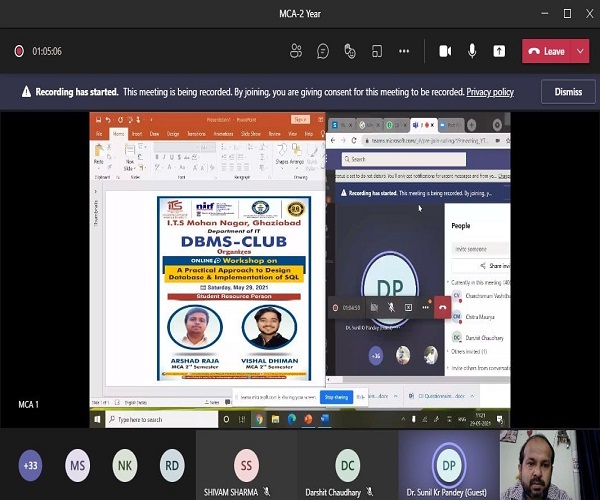Image resolution: width=600 pixels, height=500 pixels.
Task: Select the MS participant avatar
Action: tap(77, 465)
